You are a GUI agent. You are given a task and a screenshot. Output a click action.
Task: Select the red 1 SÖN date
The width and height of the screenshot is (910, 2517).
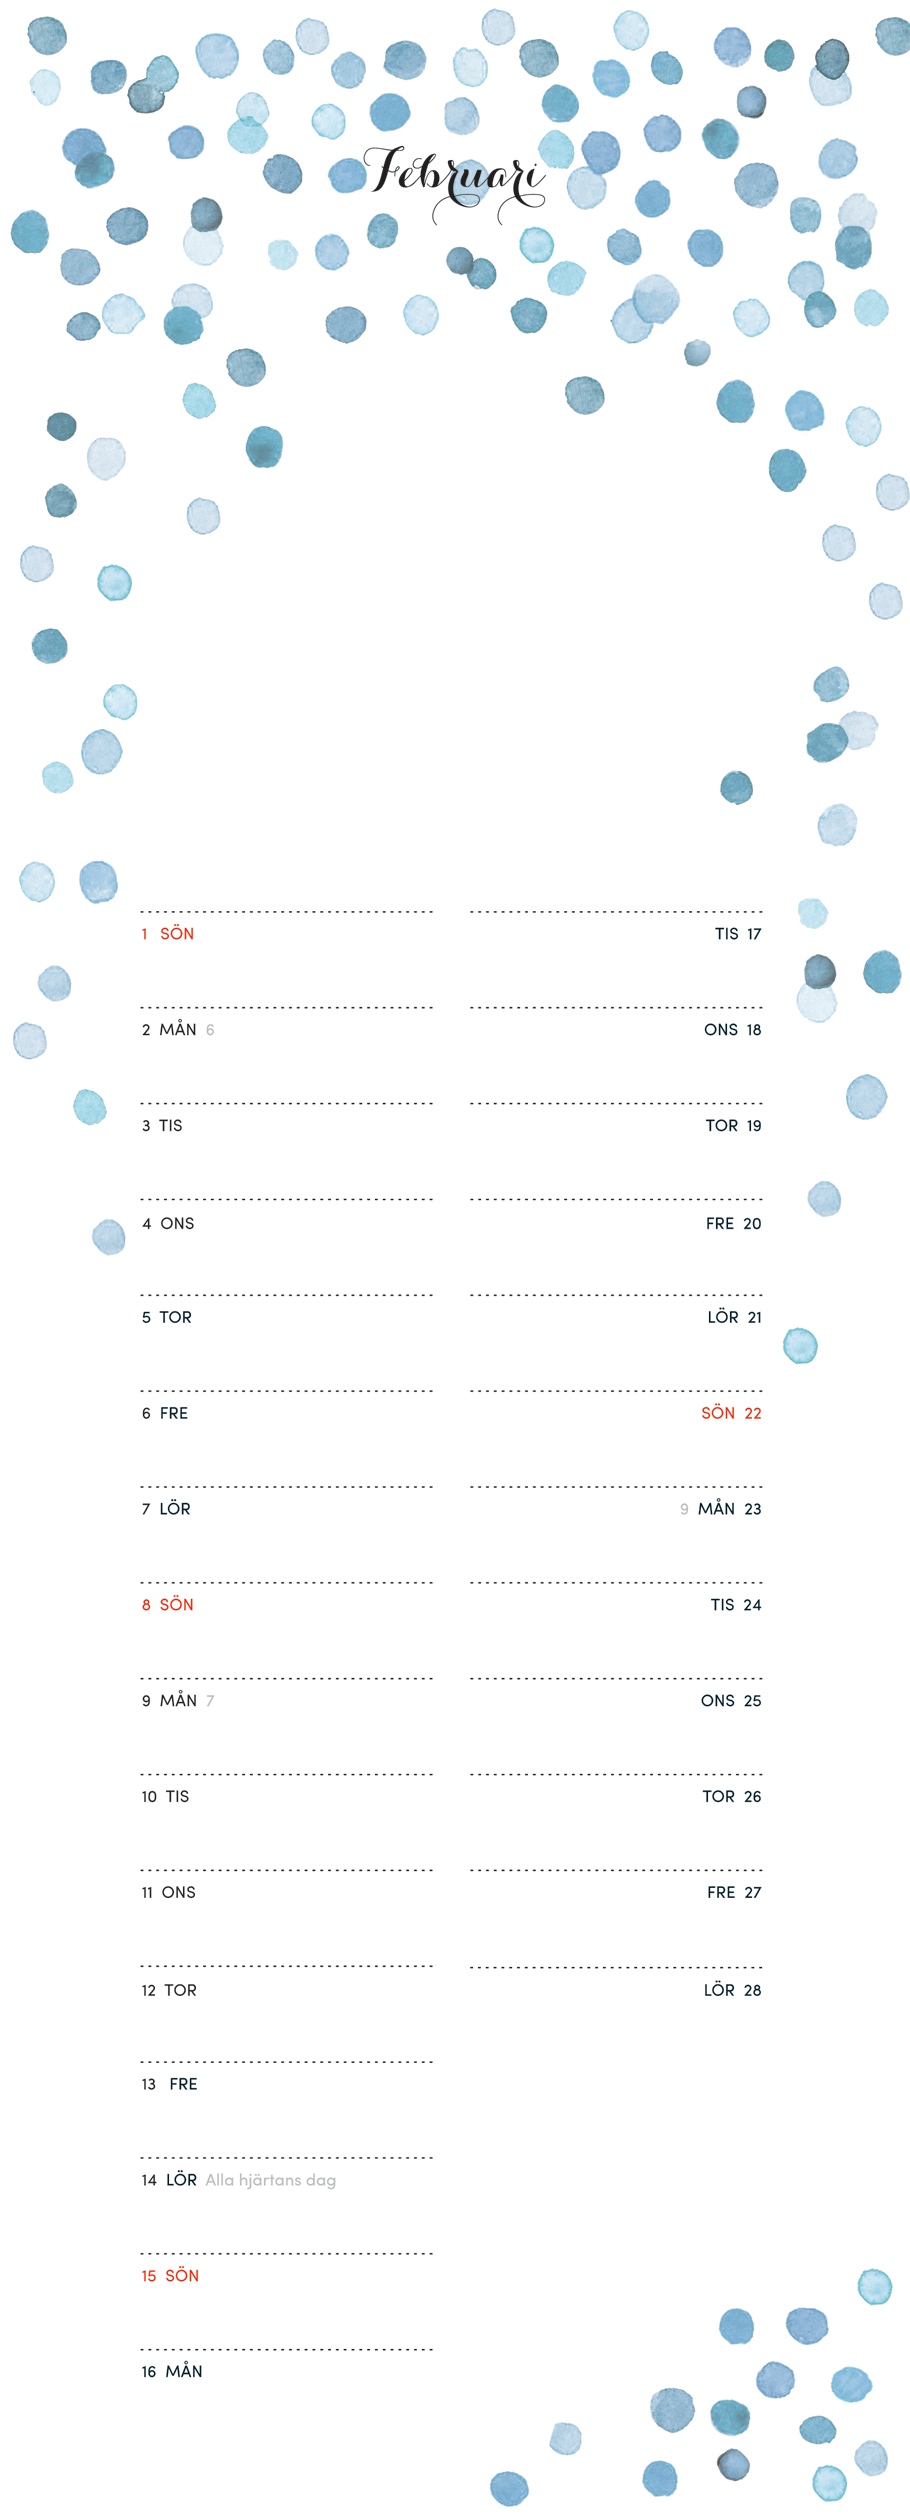click(167, 934)
